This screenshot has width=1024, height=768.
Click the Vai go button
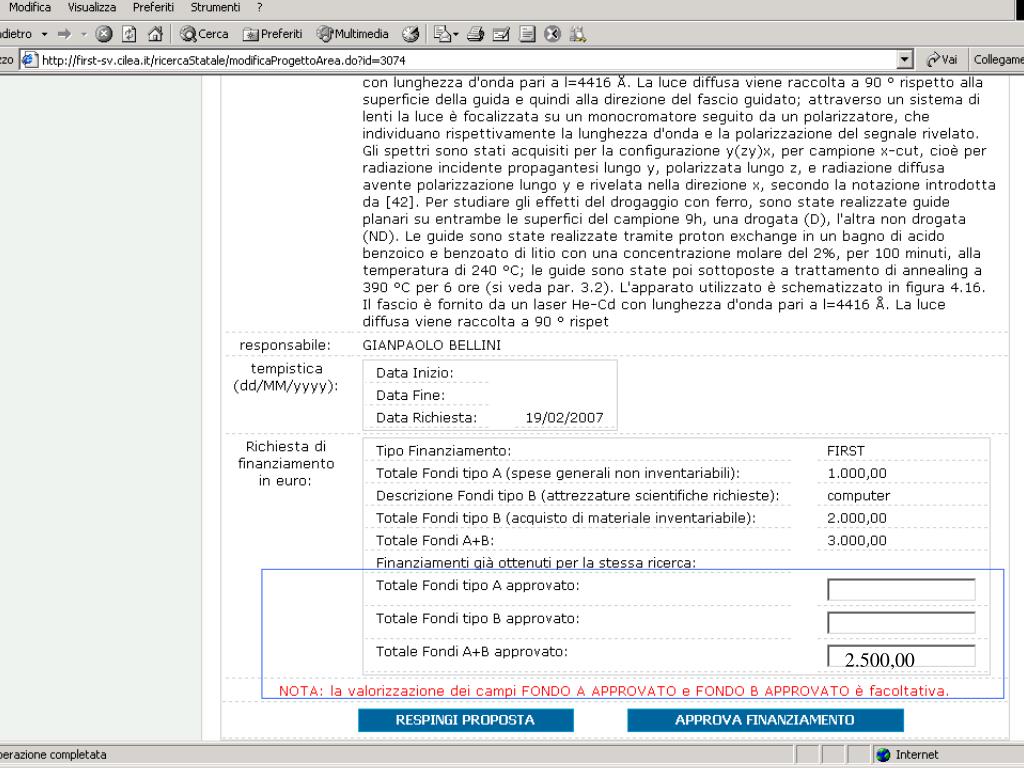pos(942,60)
